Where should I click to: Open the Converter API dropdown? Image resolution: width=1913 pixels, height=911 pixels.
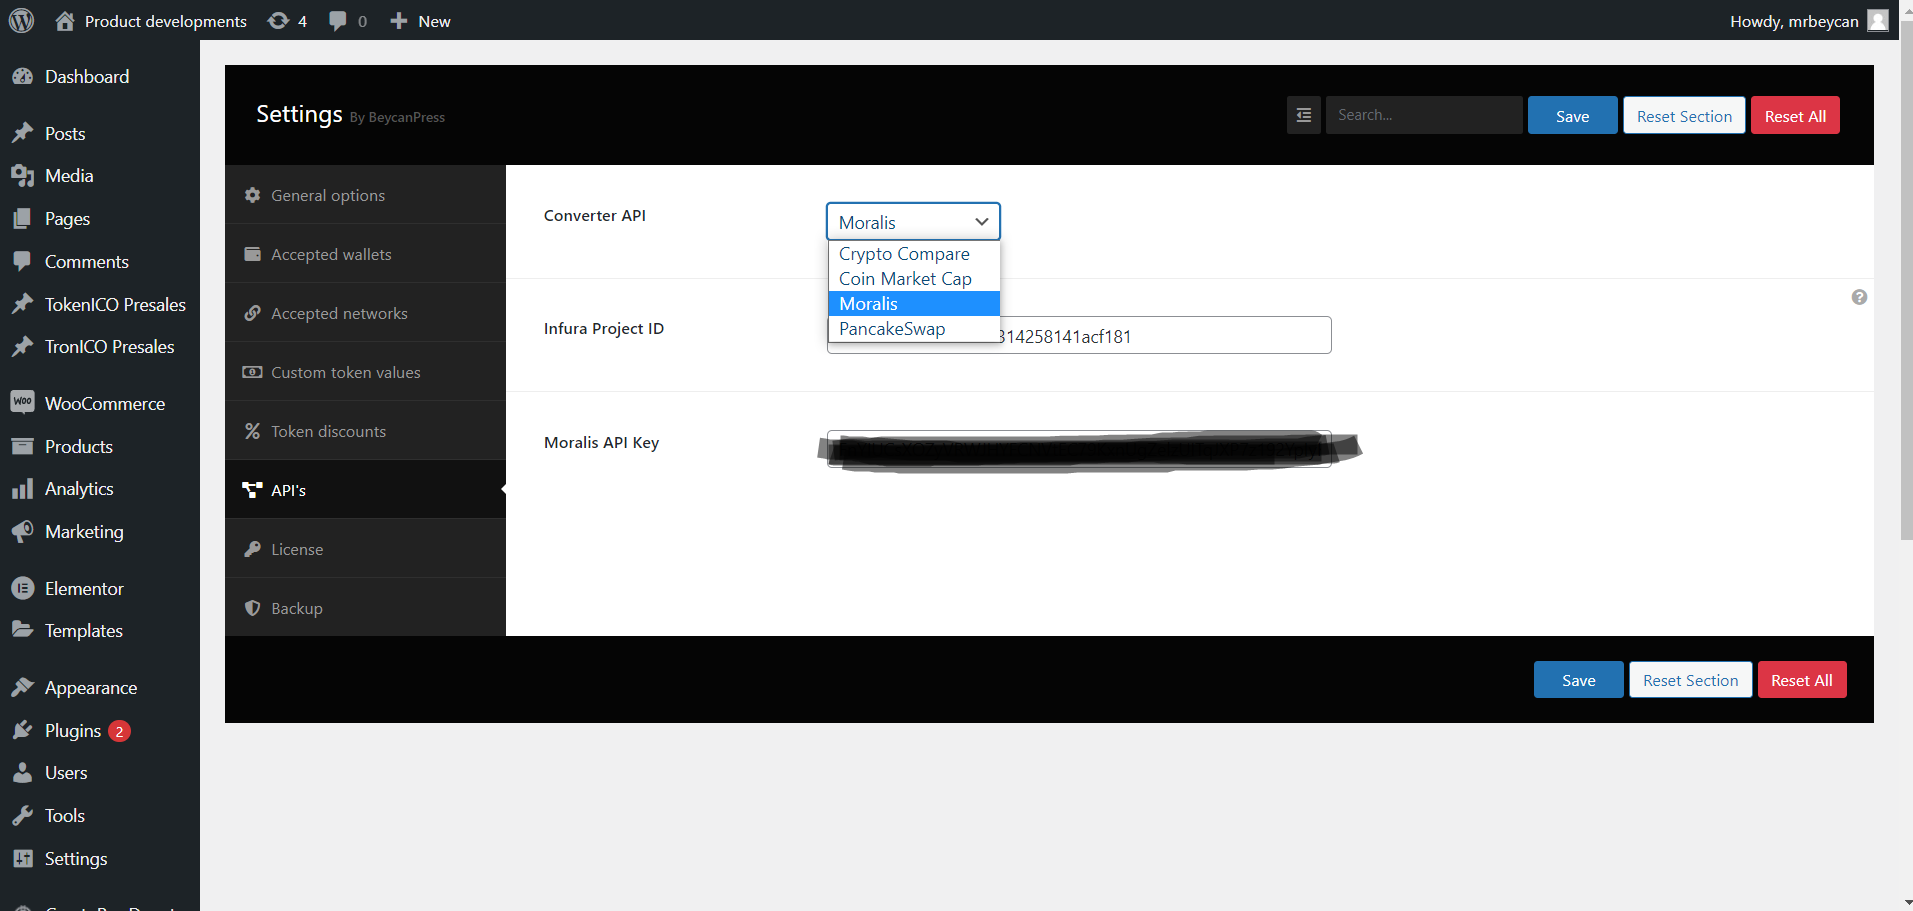(913, 222)
